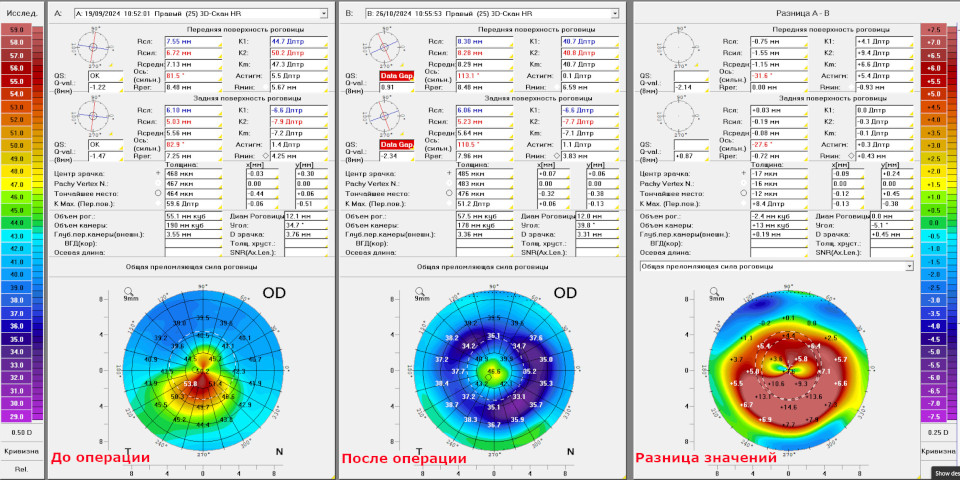Click exam A anterior K2 value 50.2 Дптр

(299, 53)
